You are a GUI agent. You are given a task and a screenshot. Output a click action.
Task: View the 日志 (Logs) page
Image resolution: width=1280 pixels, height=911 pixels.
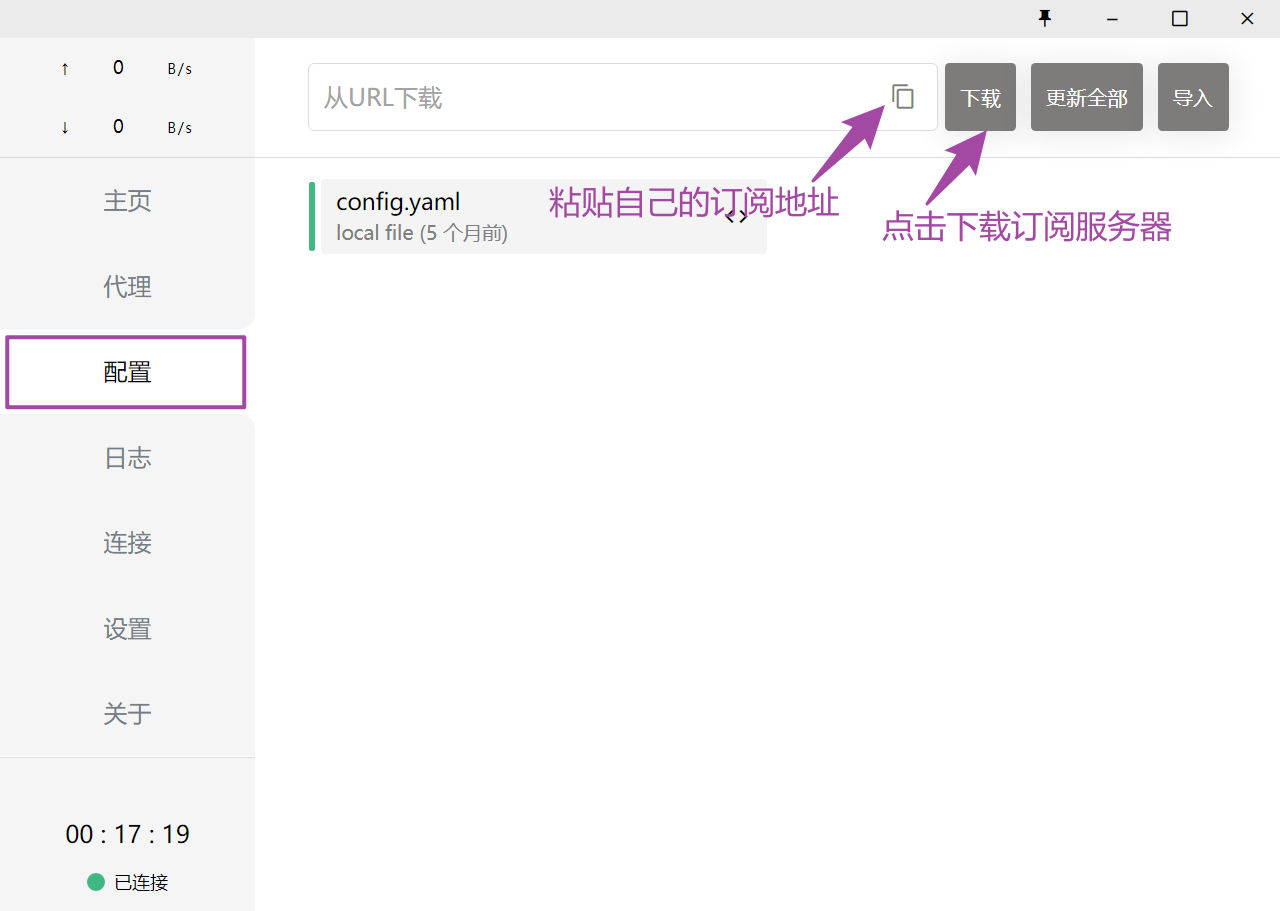[127, 458]
